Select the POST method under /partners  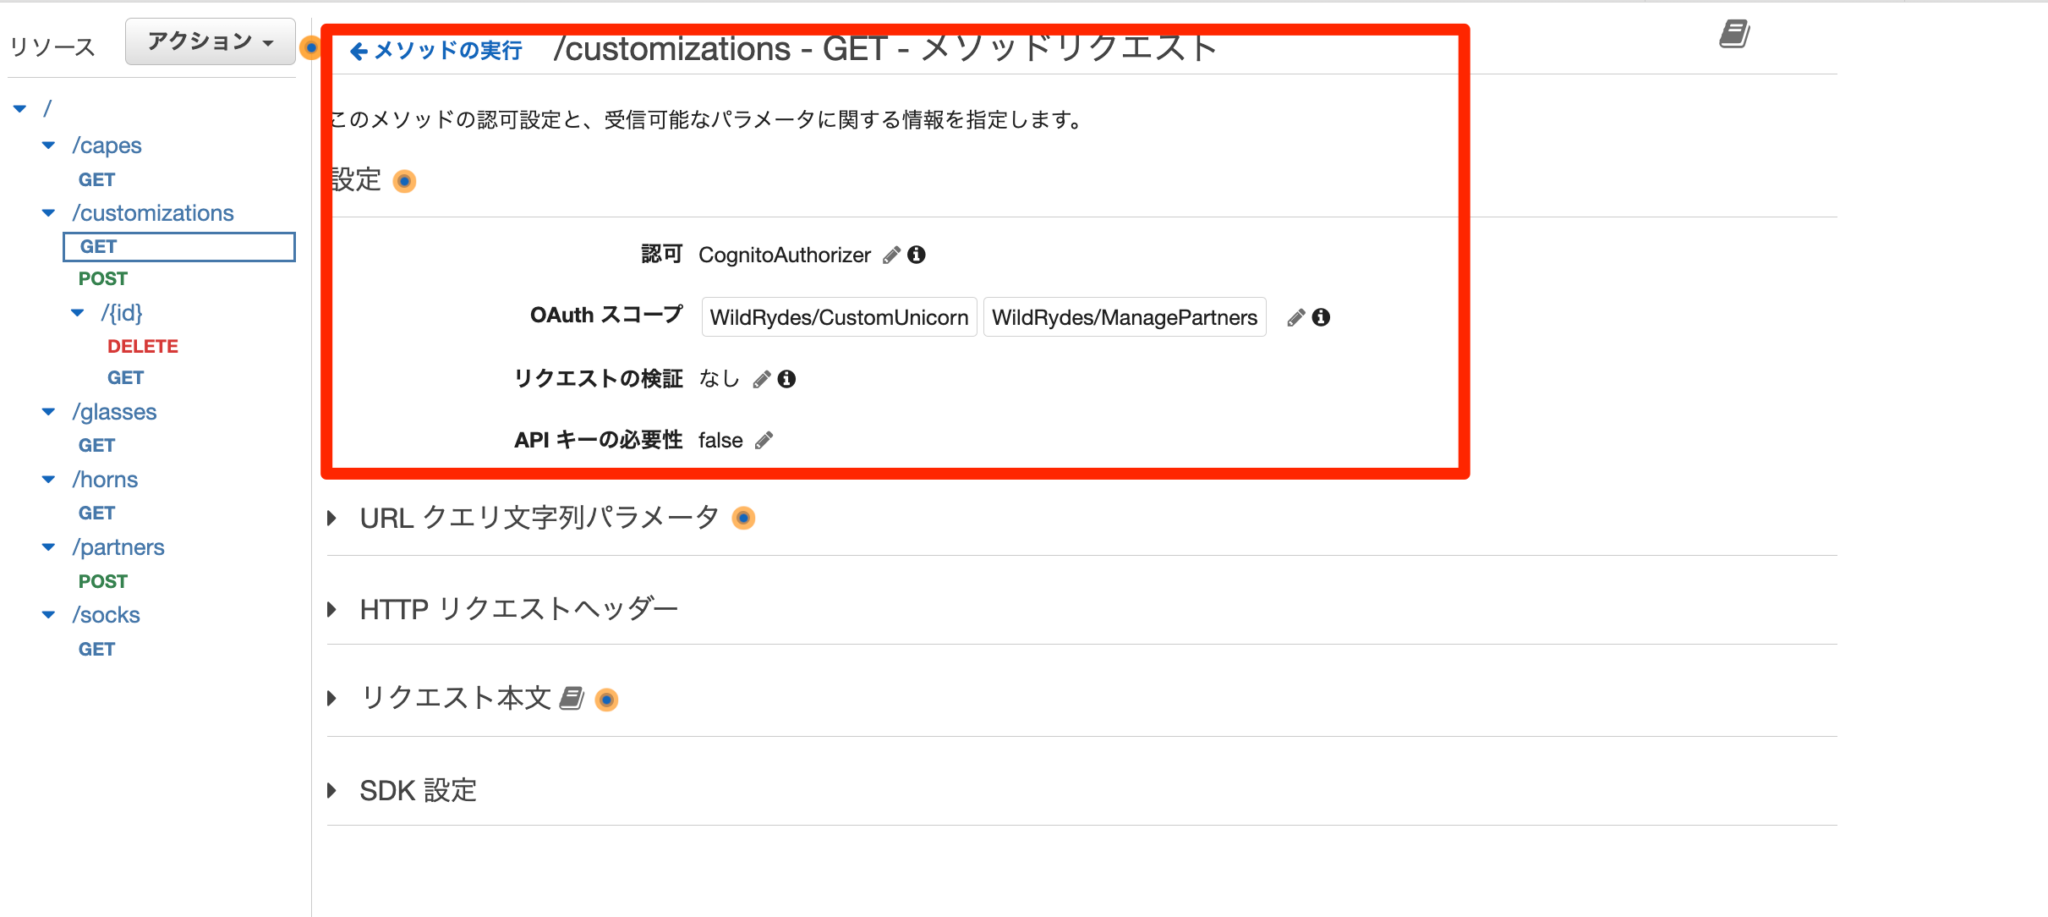[x=103, y=580]
